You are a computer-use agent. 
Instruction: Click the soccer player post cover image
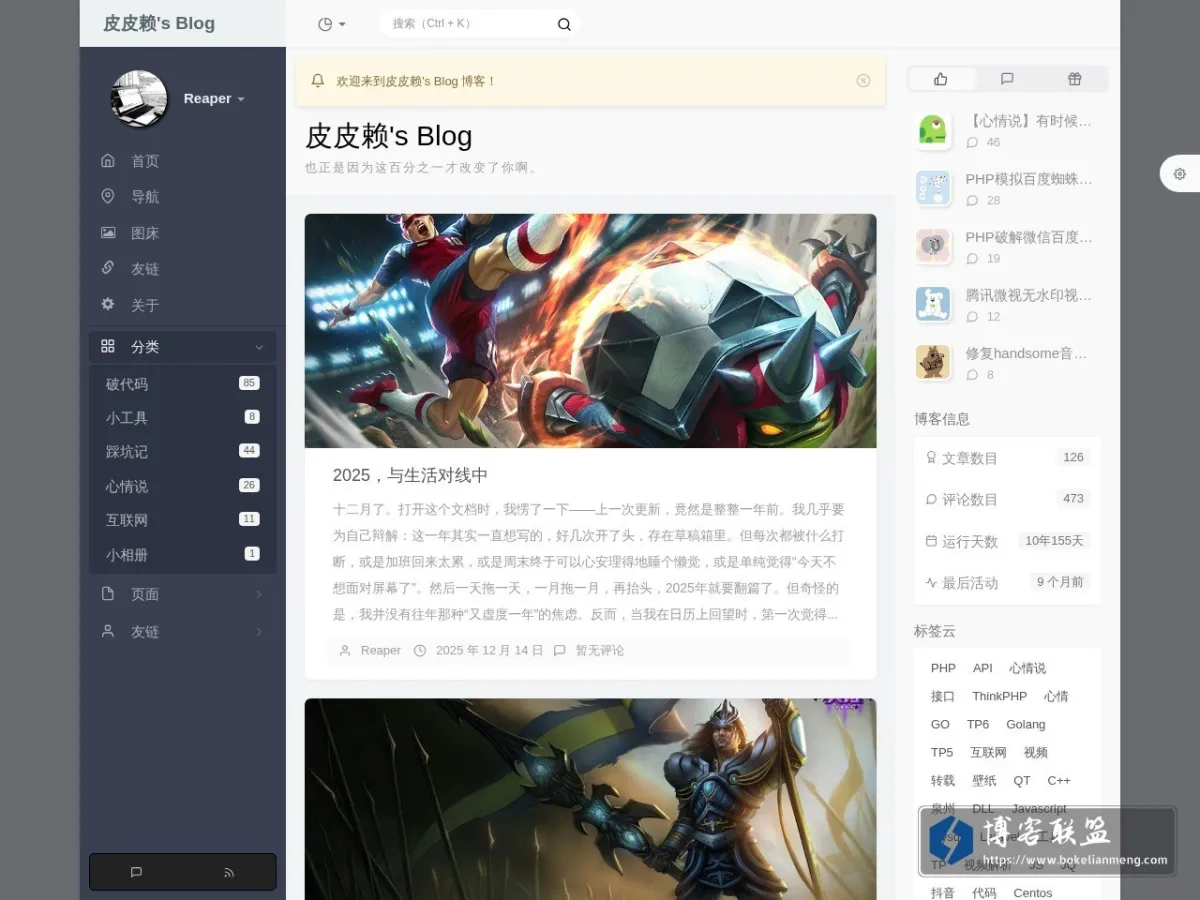(590, 331)
